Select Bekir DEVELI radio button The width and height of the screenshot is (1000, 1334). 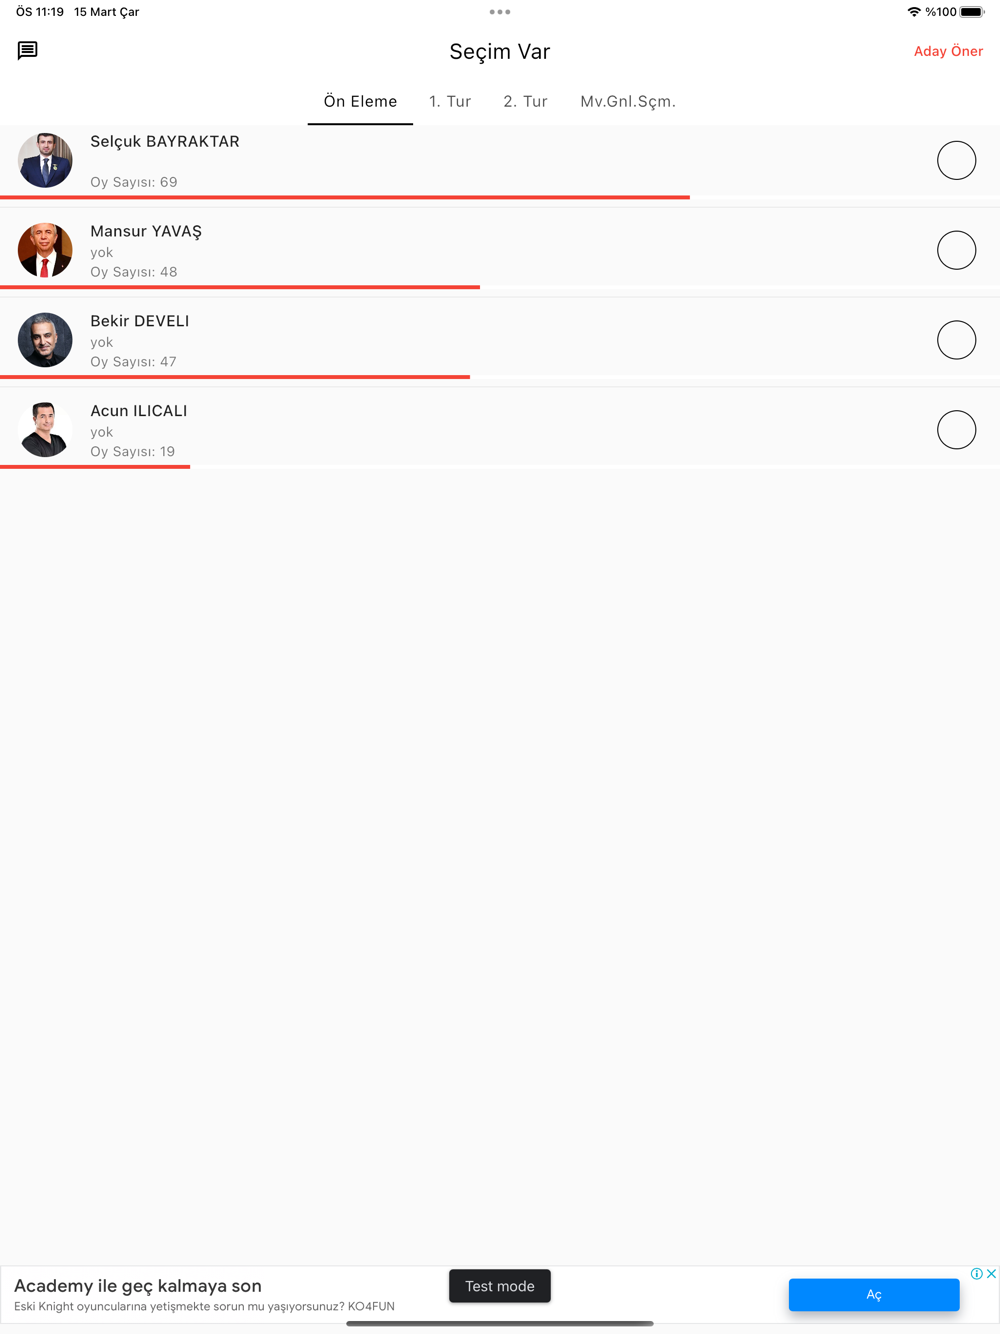coord(956,340)
